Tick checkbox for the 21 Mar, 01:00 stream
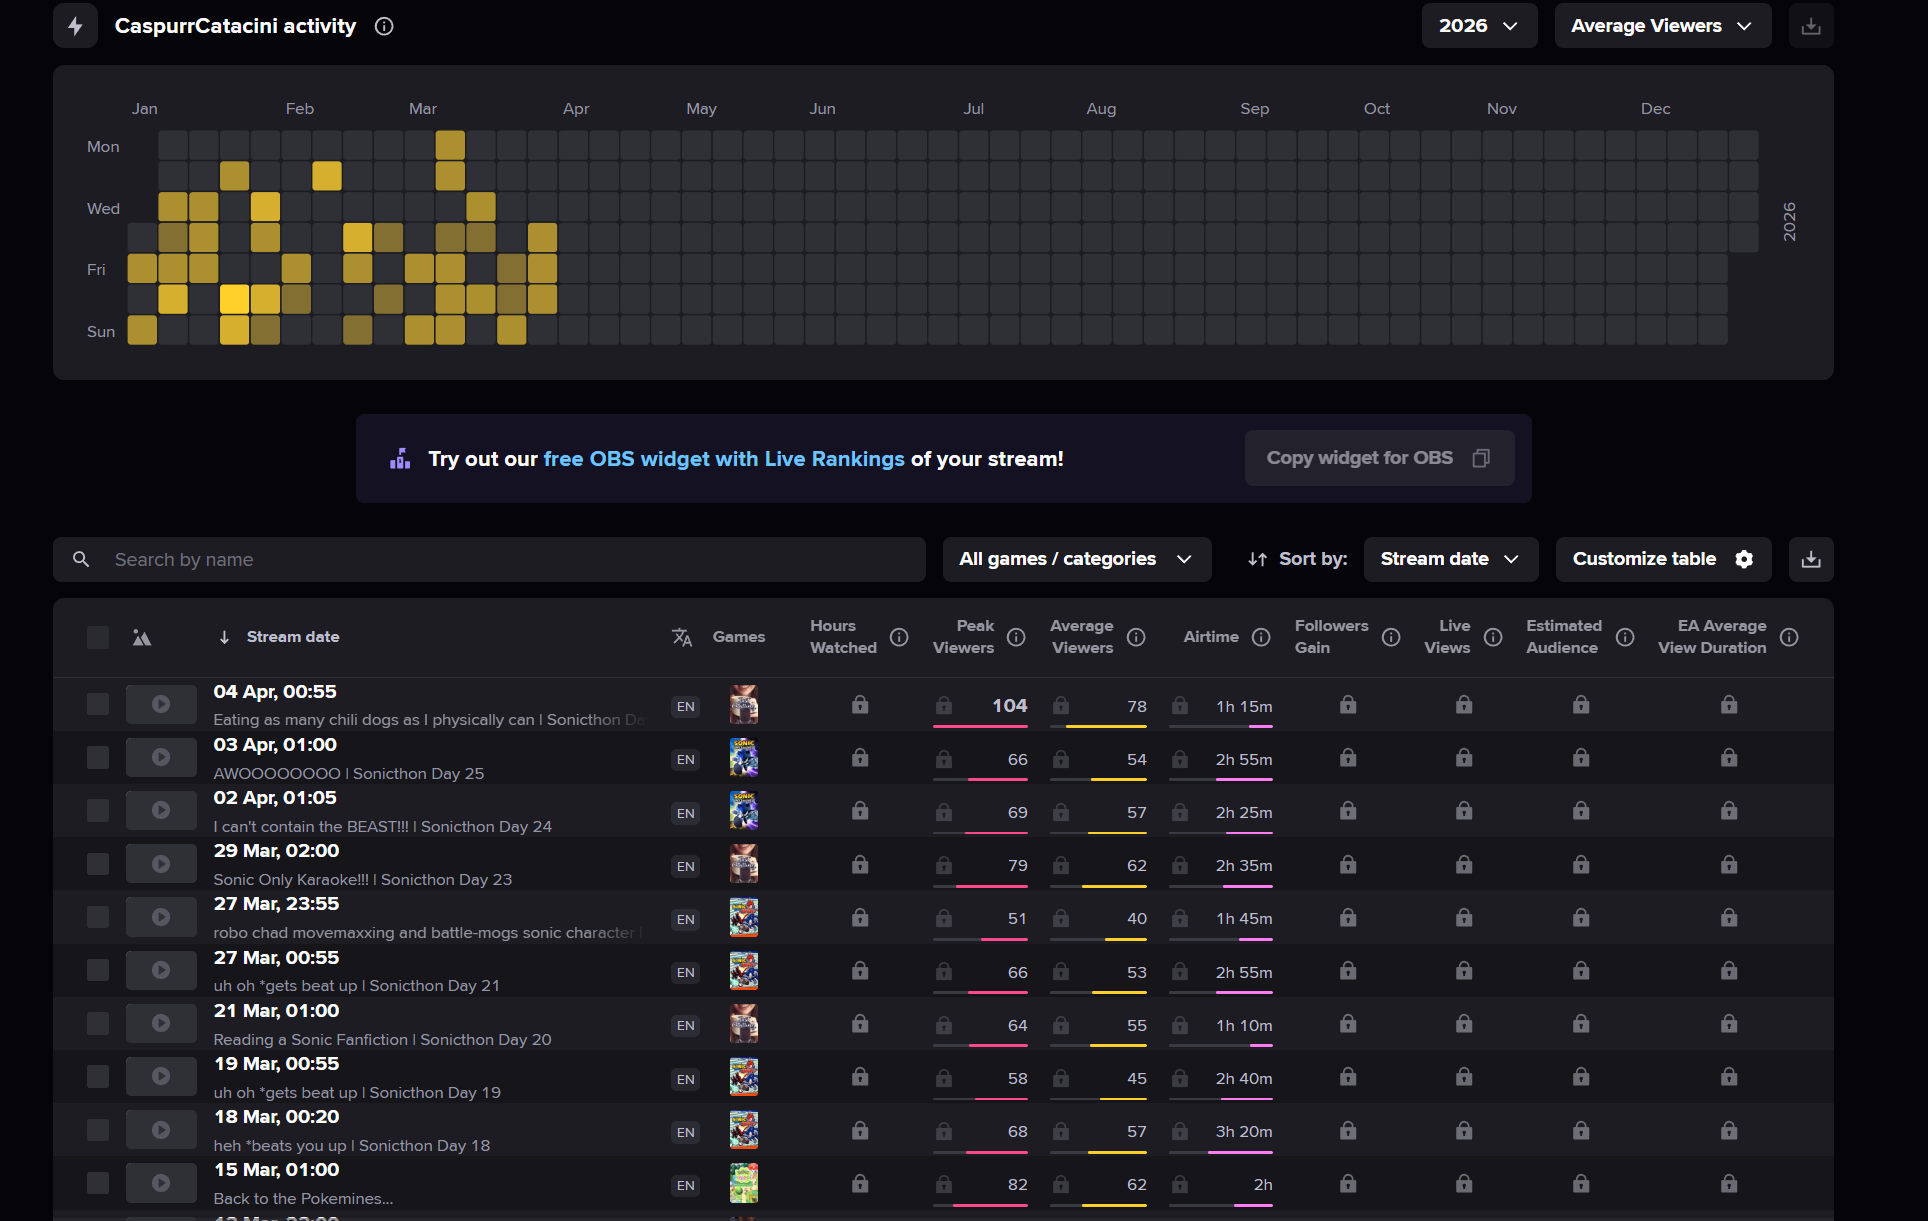1928x1221 pixels. click(98, 1023)
